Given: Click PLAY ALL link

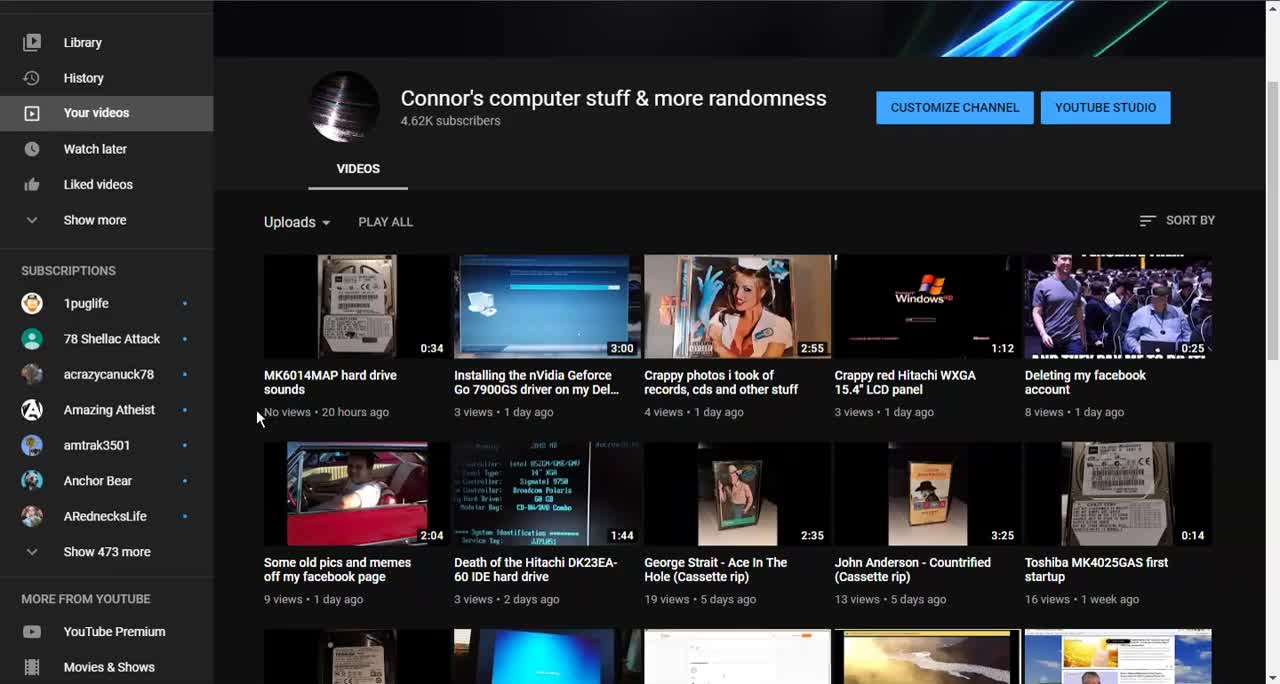Looking at the screenshot, I should (385, 222).
